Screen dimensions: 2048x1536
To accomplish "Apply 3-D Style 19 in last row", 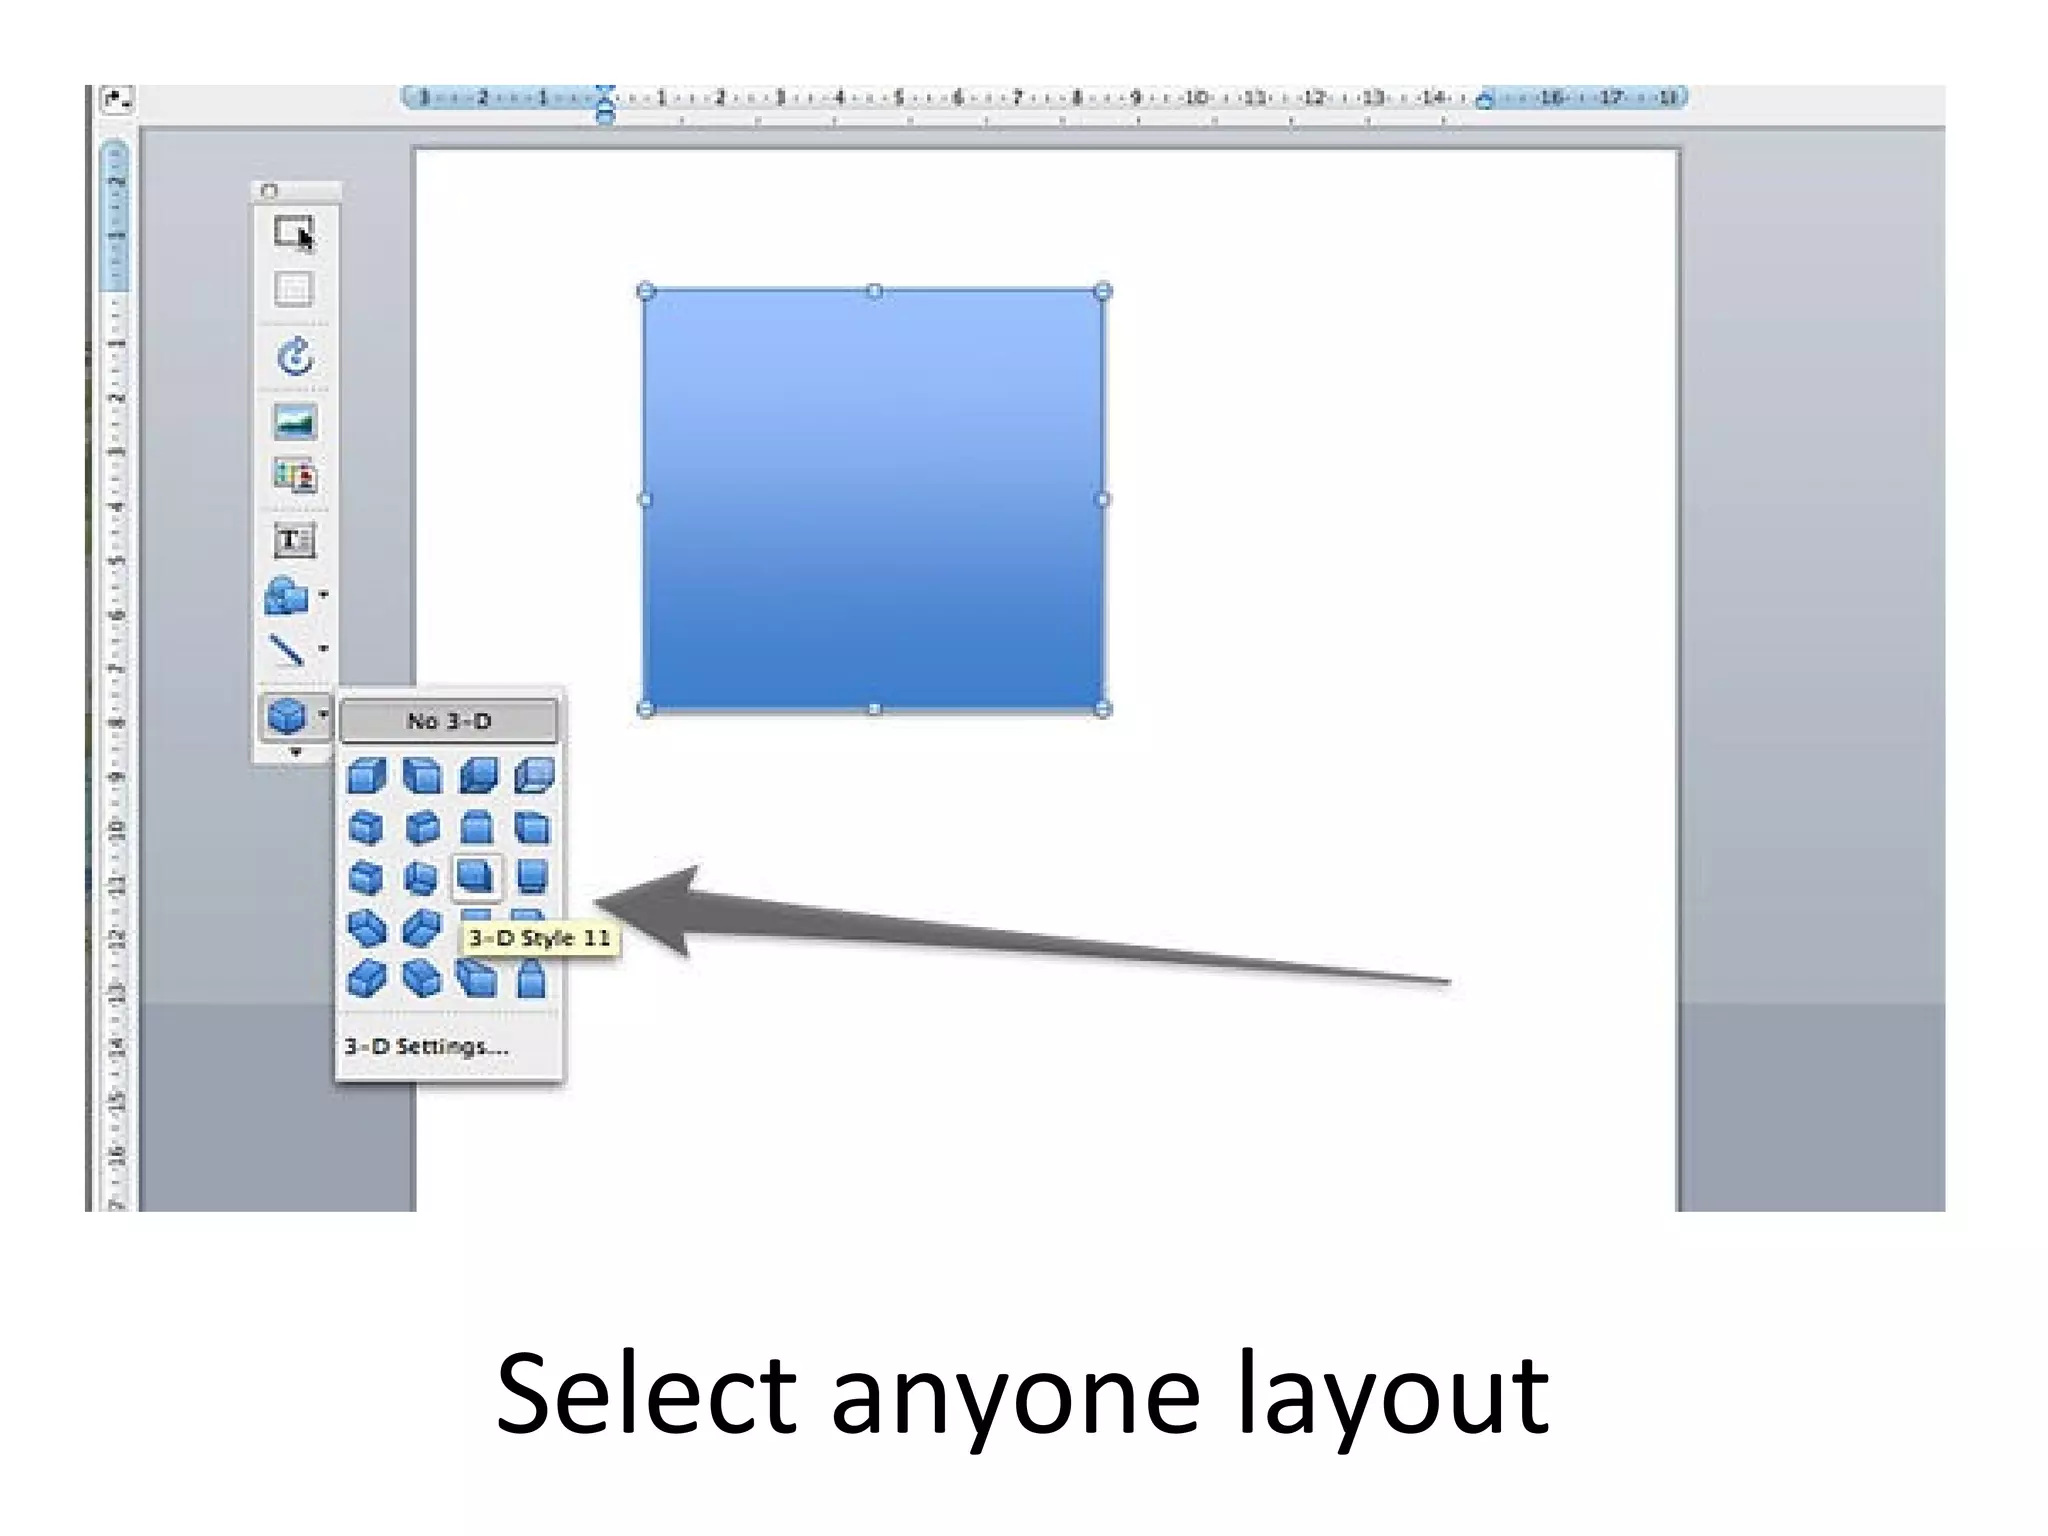I will [477, 979].
